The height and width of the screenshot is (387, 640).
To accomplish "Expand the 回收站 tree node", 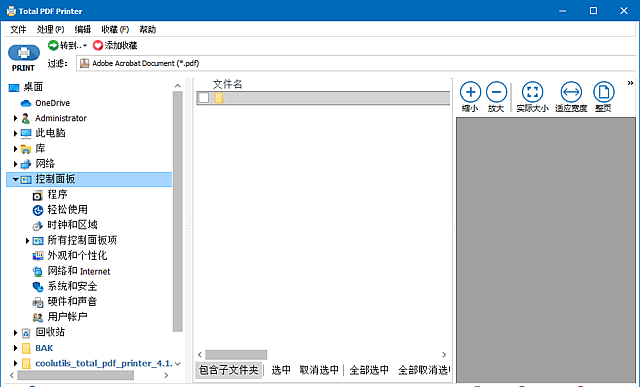I will [x=15, y=333].
